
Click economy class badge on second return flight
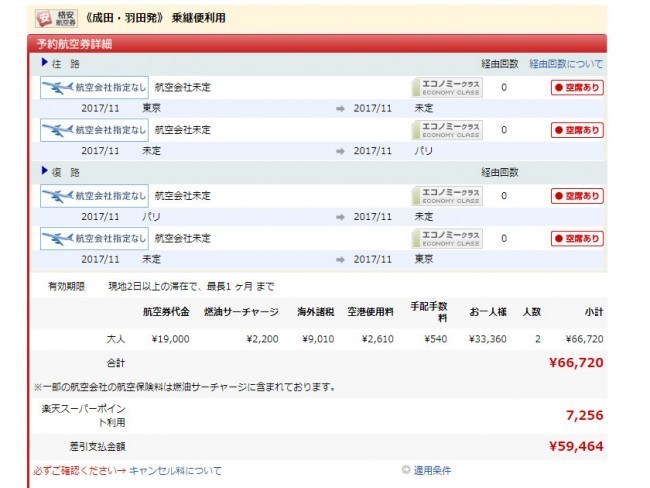(x=447, y=238)
